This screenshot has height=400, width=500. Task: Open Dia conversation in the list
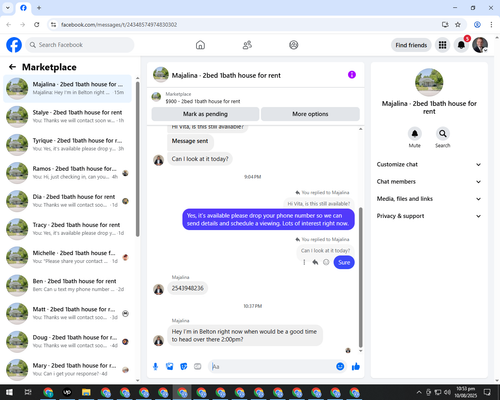tap(67, 201)
